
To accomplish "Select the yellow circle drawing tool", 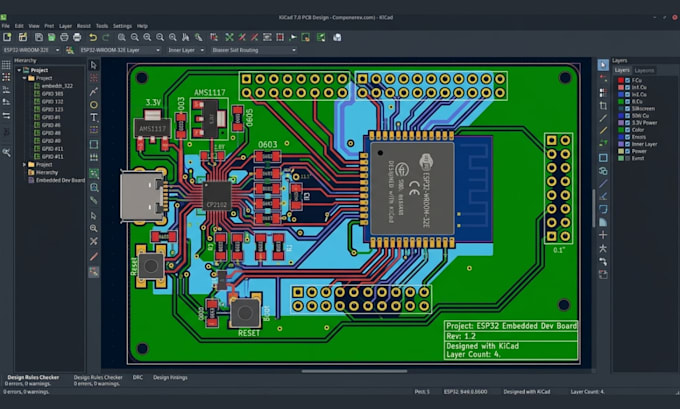I will click(94, 105).
